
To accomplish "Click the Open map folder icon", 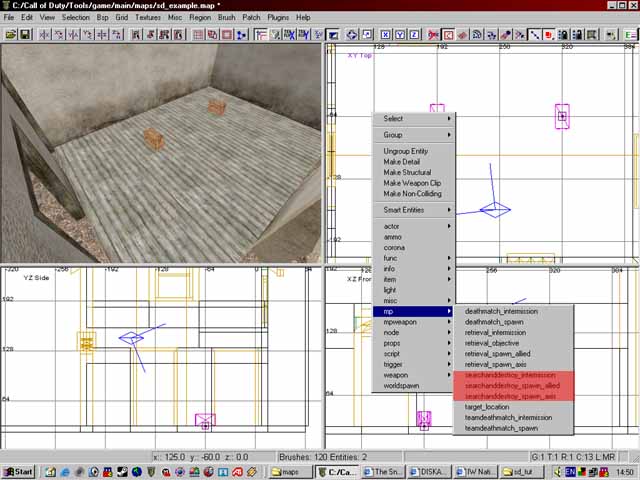I will (x=11, y=34).
